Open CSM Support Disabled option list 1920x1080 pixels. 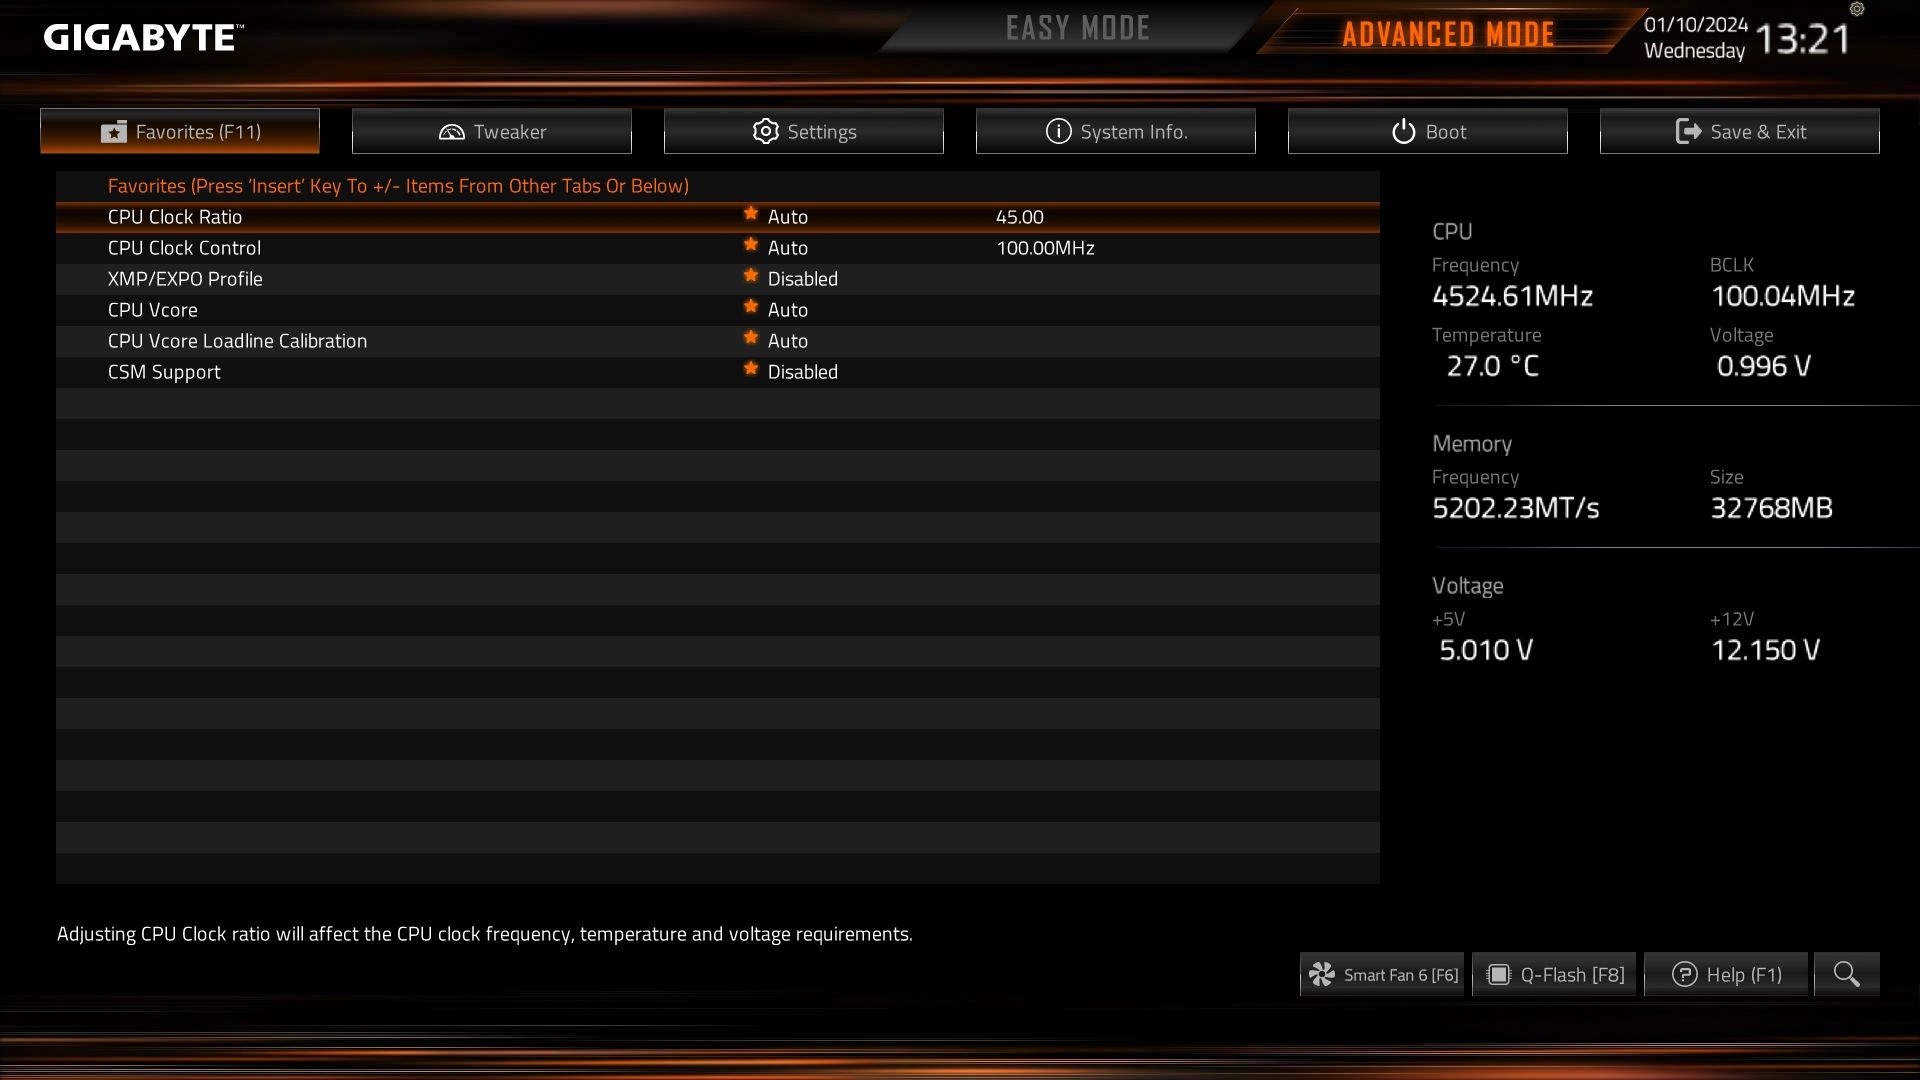pos(803,372)
